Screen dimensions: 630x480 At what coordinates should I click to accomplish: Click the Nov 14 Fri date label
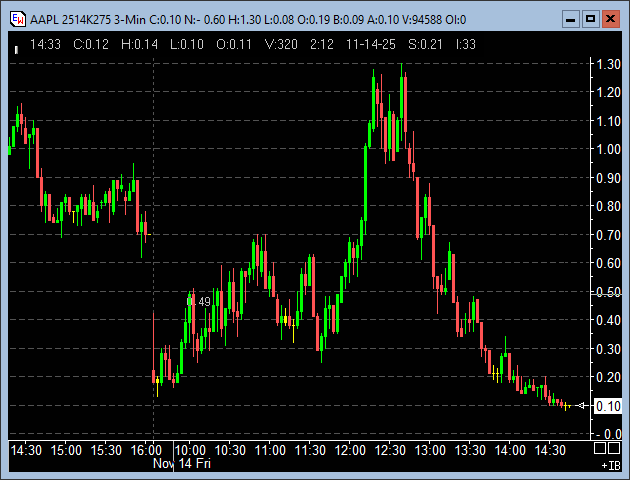click(182, 464)
